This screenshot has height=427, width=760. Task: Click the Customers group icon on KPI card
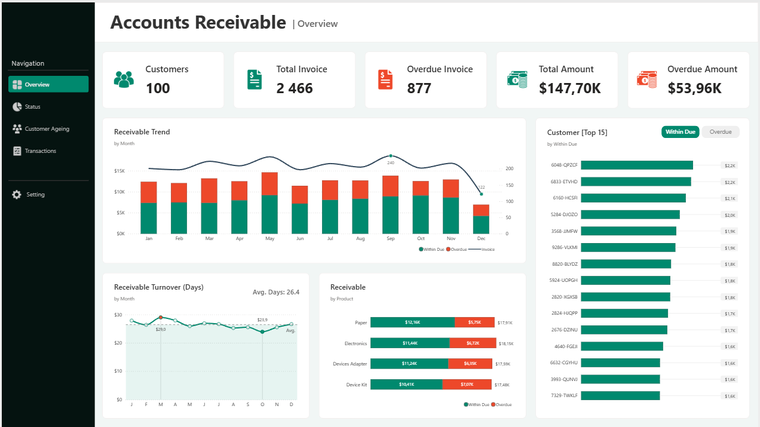point(124,80)
